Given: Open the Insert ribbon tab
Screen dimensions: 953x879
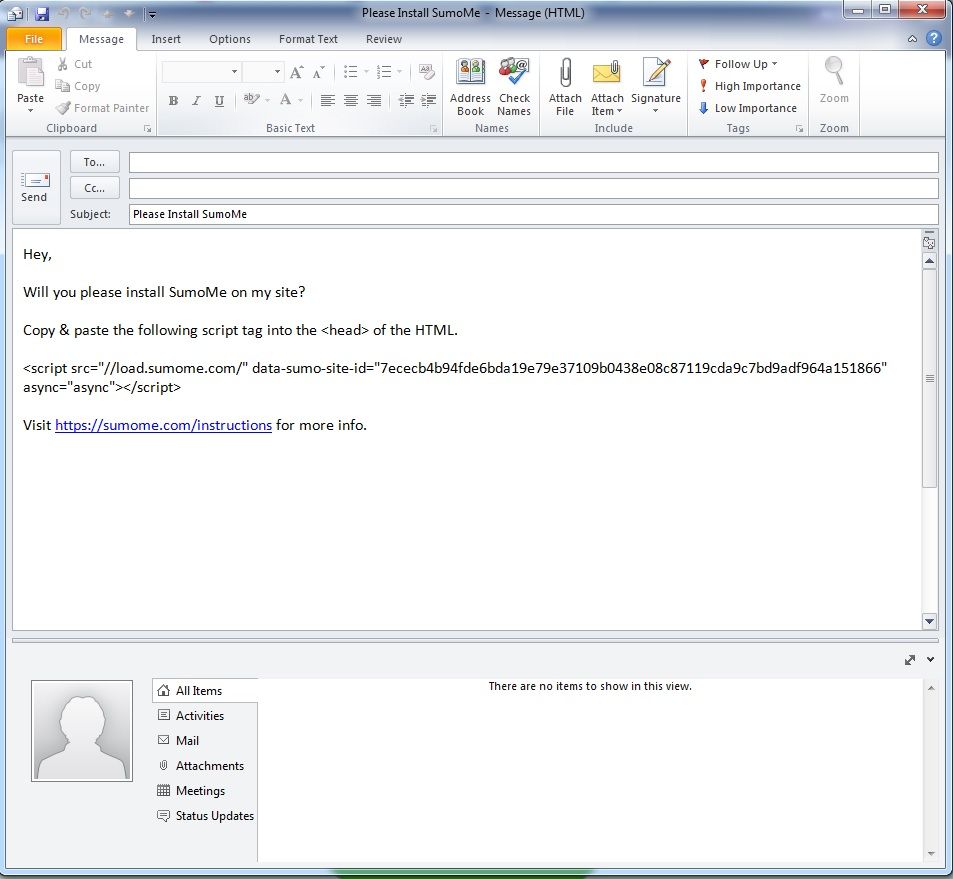Looking at the screenshot, I should click(x=165, y=39).
